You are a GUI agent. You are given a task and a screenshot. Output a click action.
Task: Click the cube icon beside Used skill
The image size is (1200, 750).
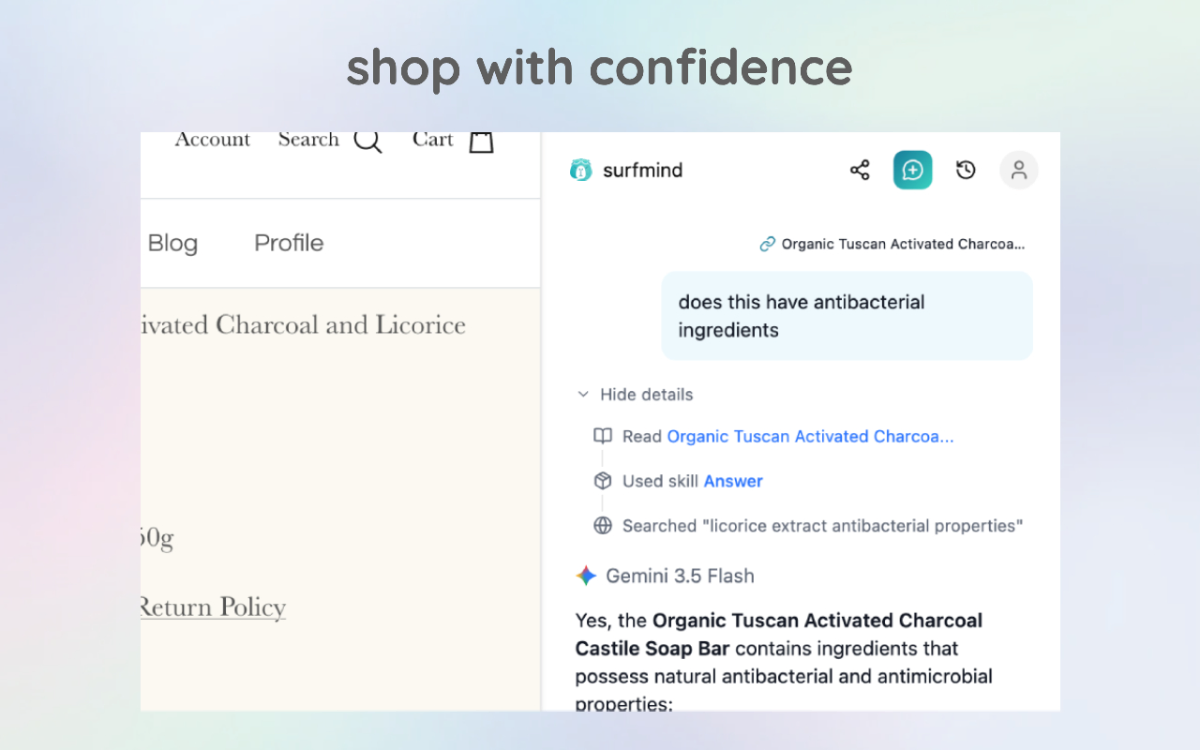[x=602, y=481]
